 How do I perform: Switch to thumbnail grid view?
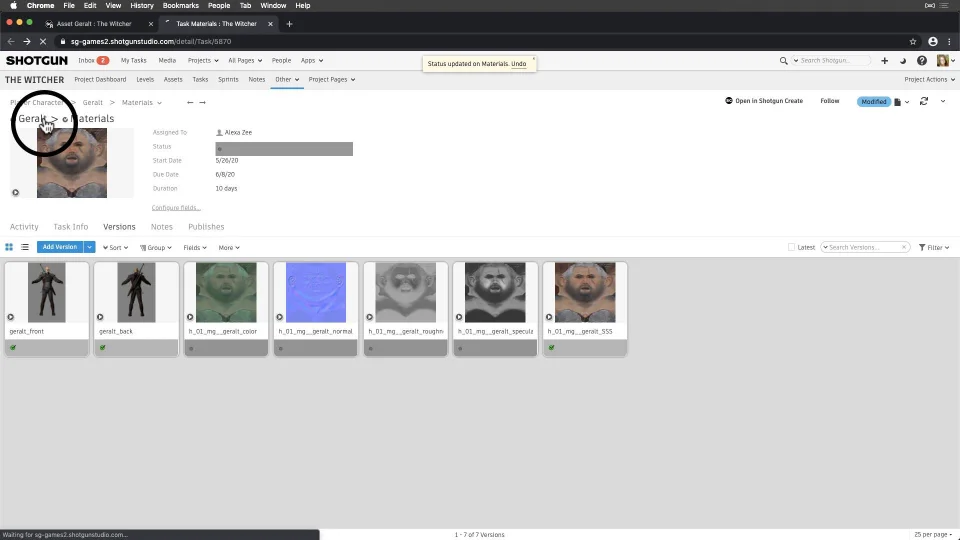point(9,247)
